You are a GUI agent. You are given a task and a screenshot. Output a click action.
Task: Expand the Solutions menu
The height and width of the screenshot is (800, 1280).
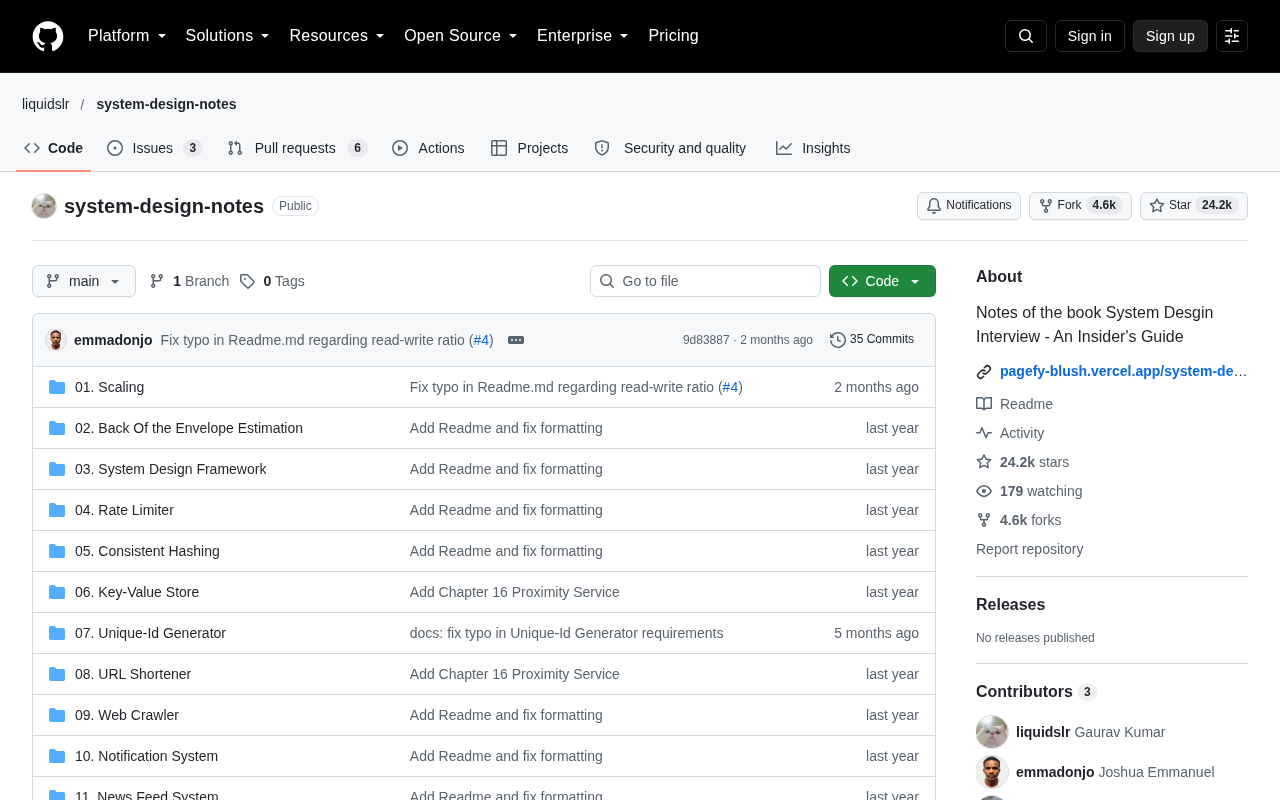click(x=228, y=36)
